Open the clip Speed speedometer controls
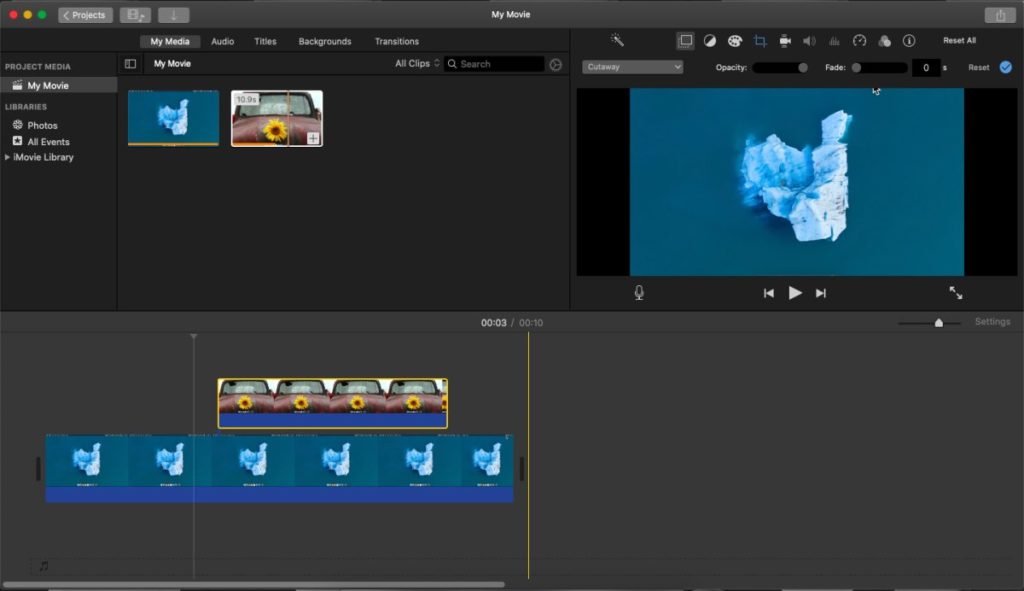The height and width of the screenshot is (591, 1024). (x=858, y=41)
